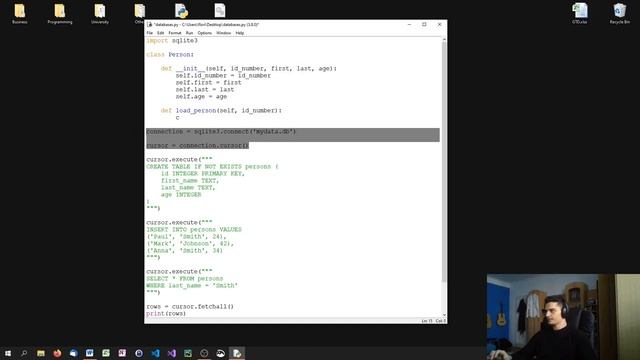Click the IDLE window title bar icon

point(149,24)
